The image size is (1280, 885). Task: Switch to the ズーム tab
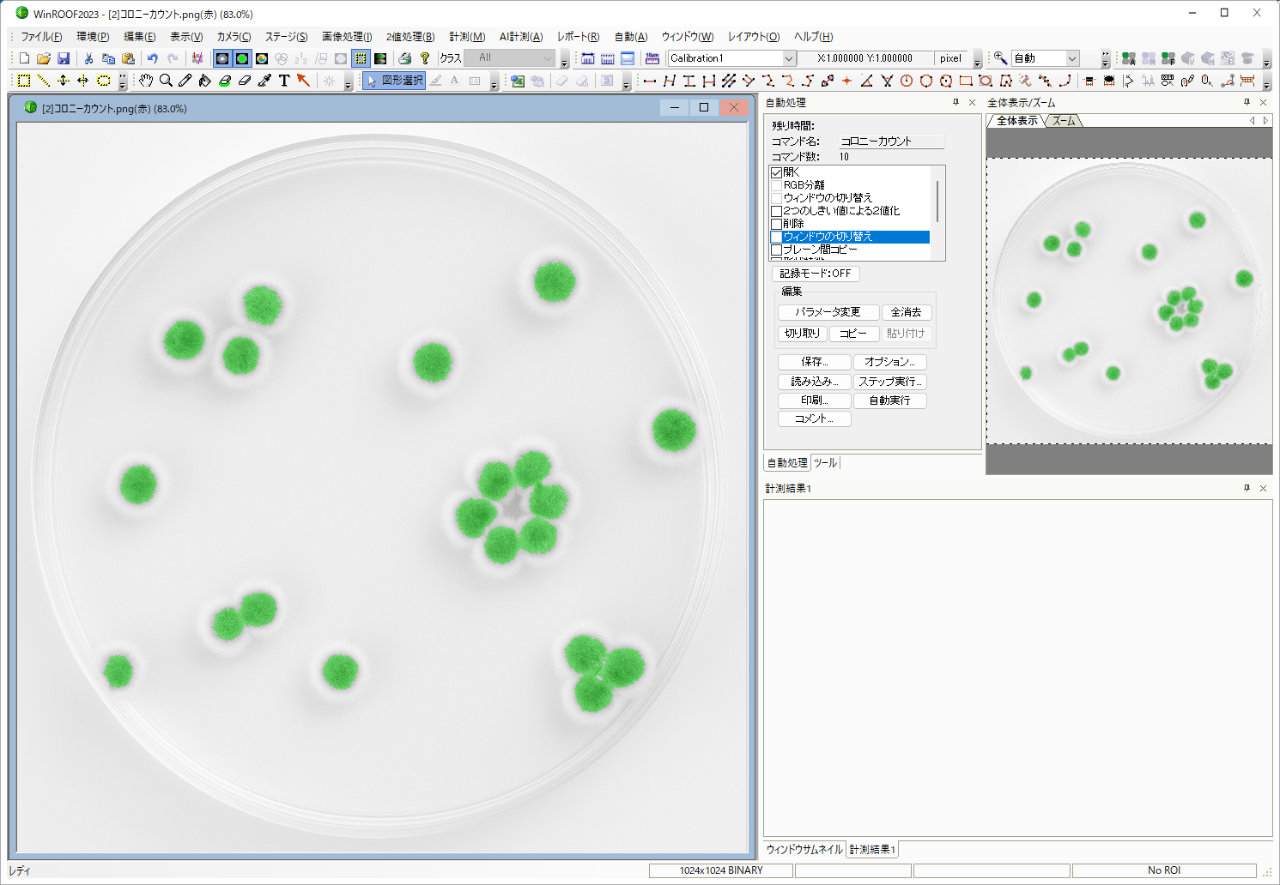click(1064, 121)
